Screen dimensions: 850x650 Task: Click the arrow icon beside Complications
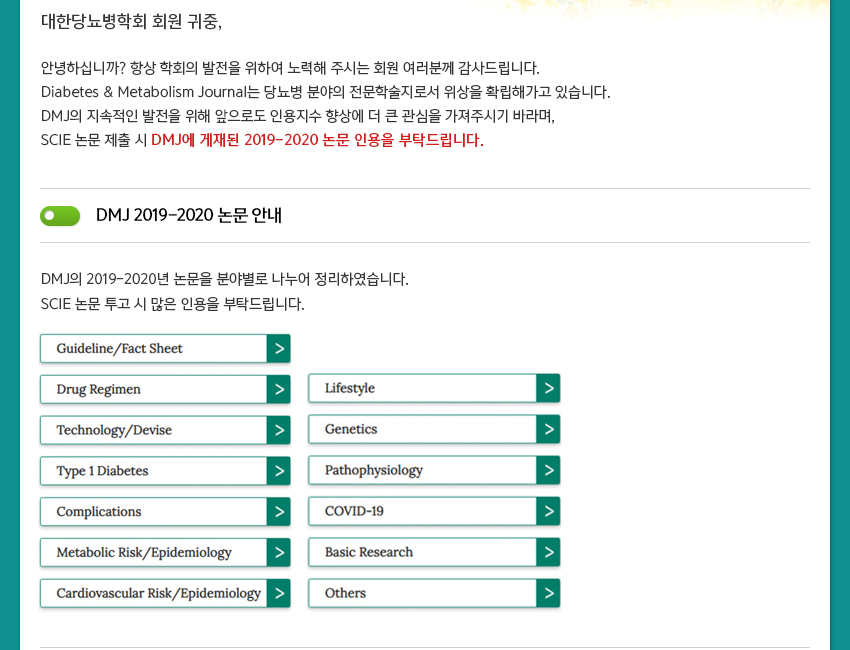pyautogui.click(x=279, y=512)
